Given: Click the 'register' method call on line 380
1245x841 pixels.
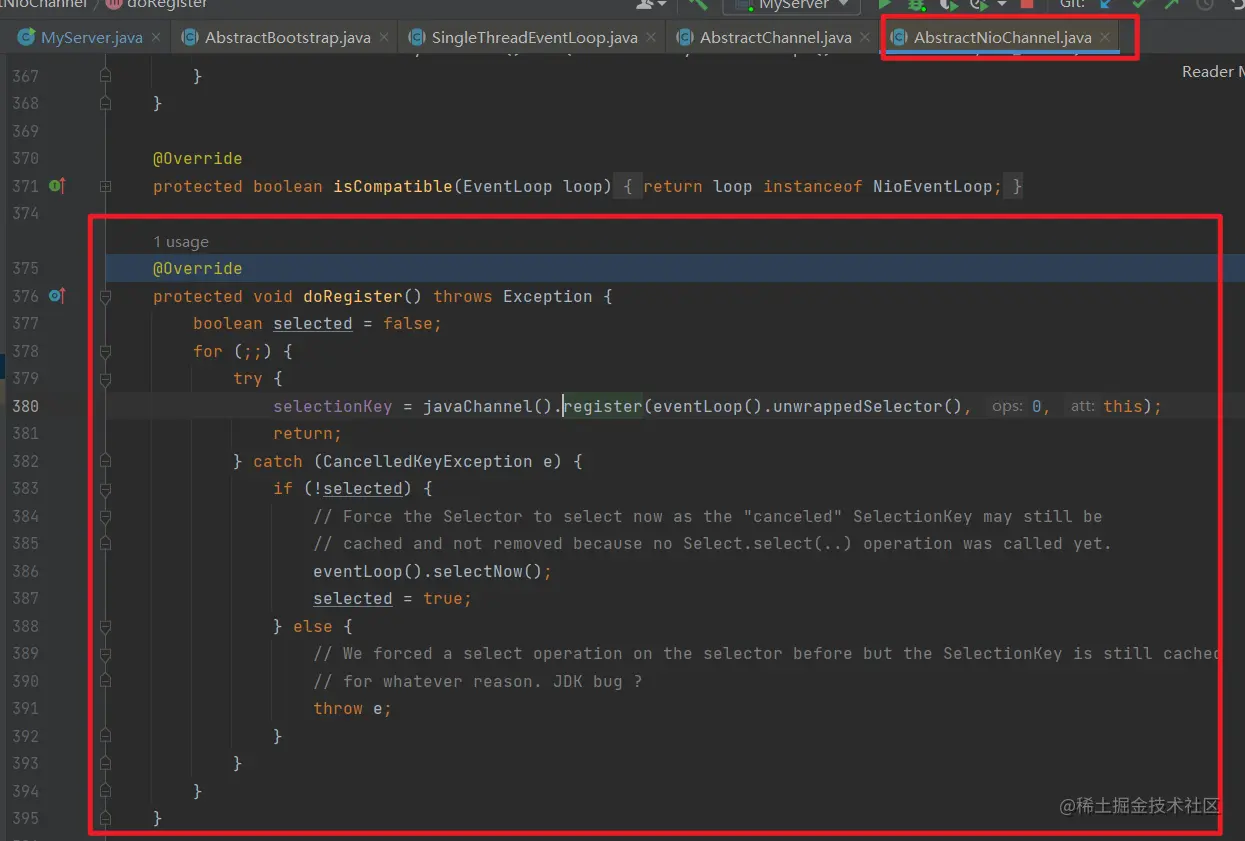Looking at the screenshot, I should (x=603, y=406).
